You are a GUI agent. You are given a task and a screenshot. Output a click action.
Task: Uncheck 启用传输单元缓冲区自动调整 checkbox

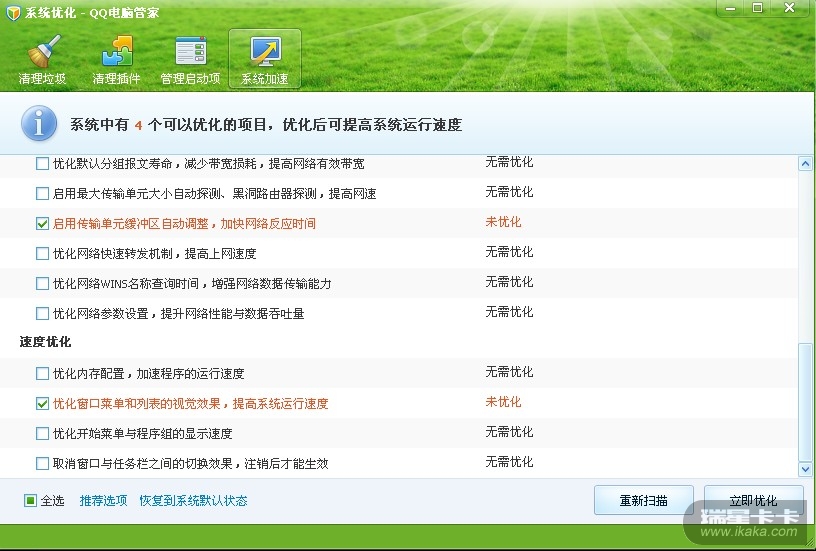42,224
